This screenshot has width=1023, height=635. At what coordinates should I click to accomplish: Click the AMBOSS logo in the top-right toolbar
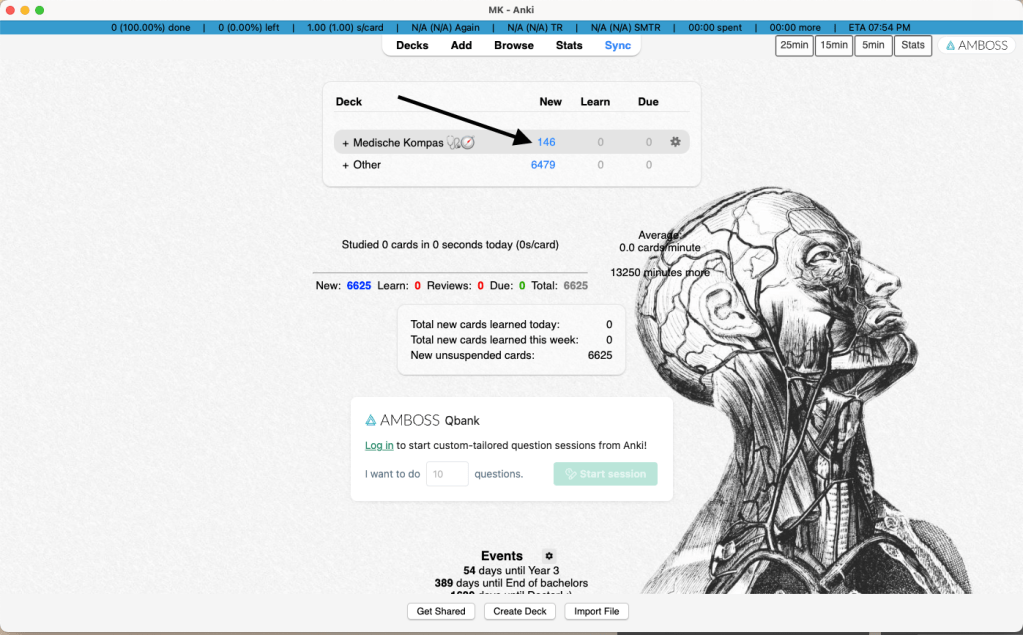click(x=975, y=45)
